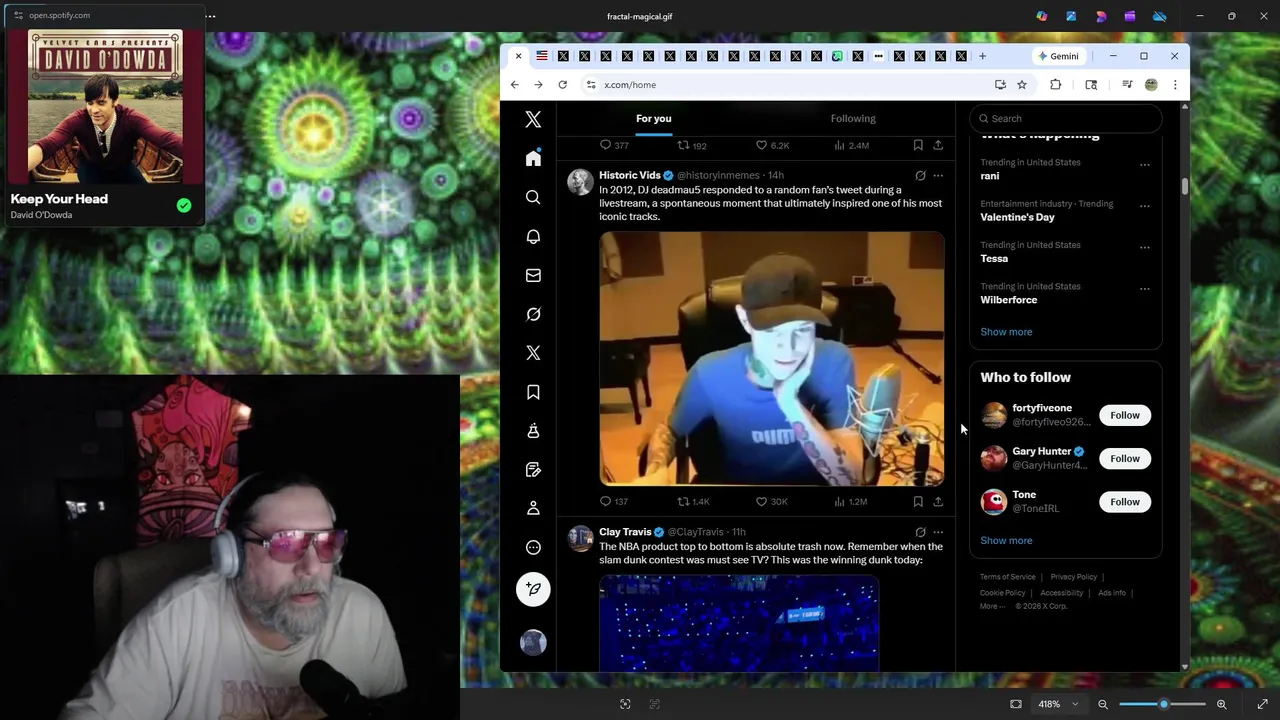Follow Gary Hunter

1125,458
